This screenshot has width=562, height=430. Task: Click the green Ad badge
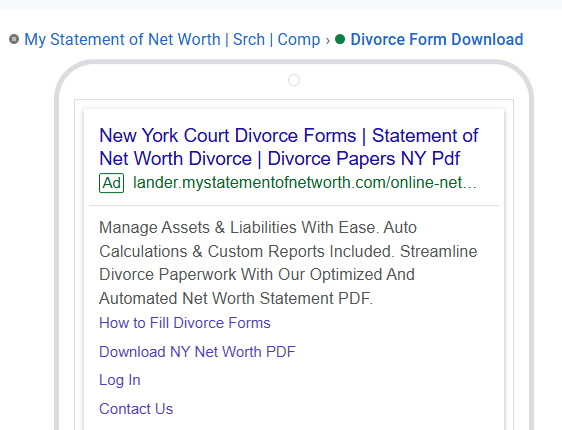111,183
